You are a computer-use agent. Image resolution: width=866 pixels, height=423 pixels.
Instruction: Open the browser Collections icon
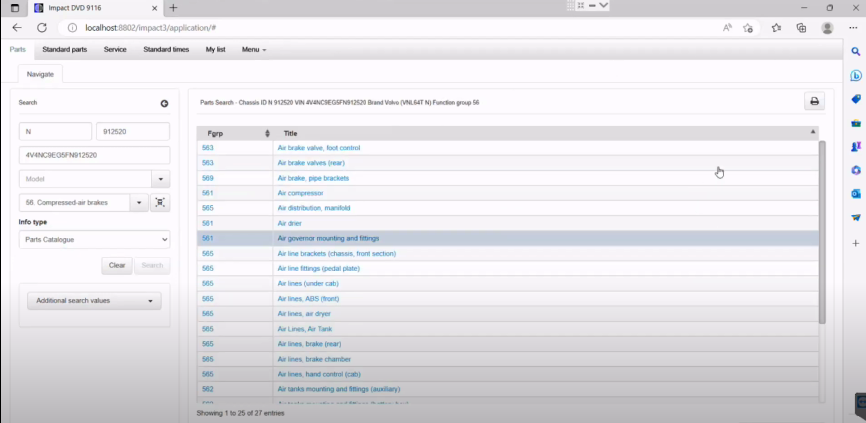point(801,27)
